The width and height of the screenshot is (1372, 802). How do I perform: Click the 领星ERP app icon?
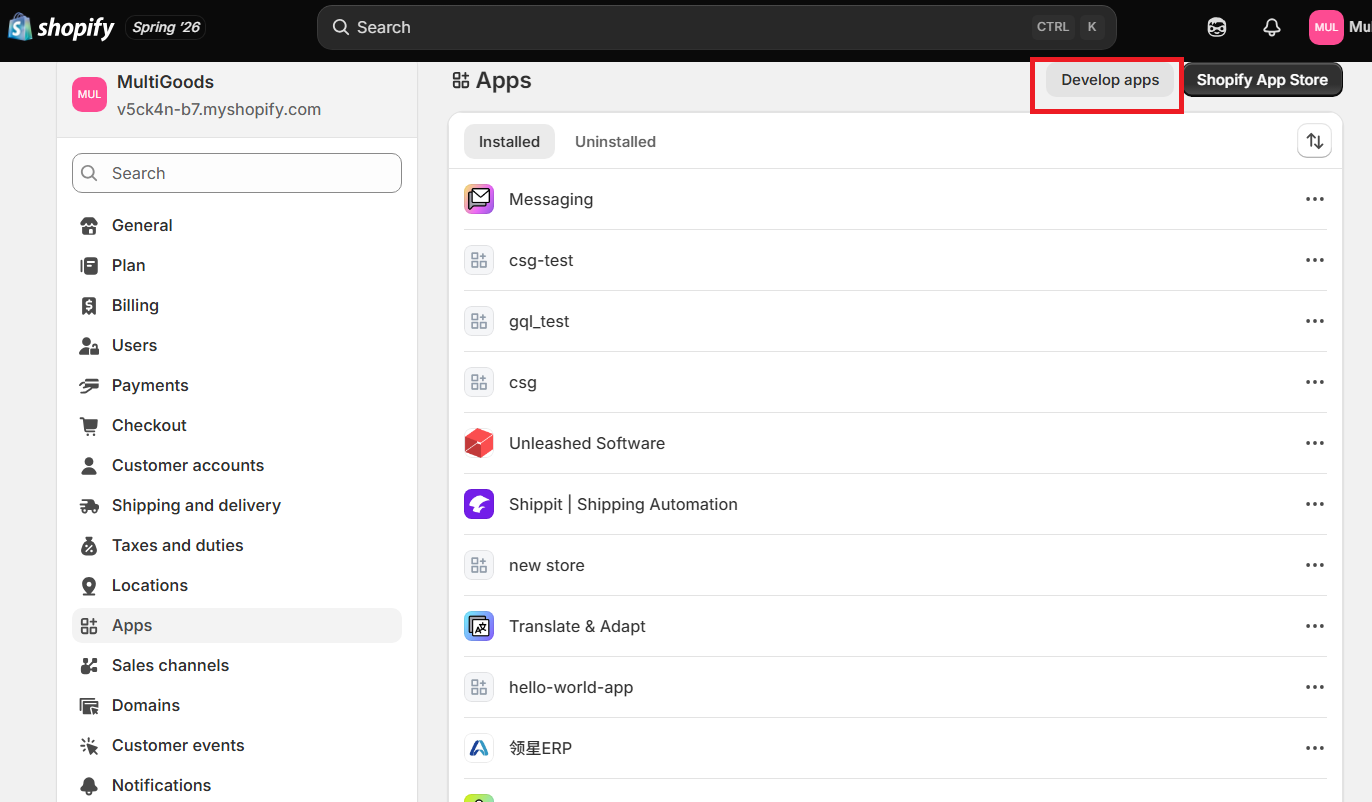pos(479,748)
